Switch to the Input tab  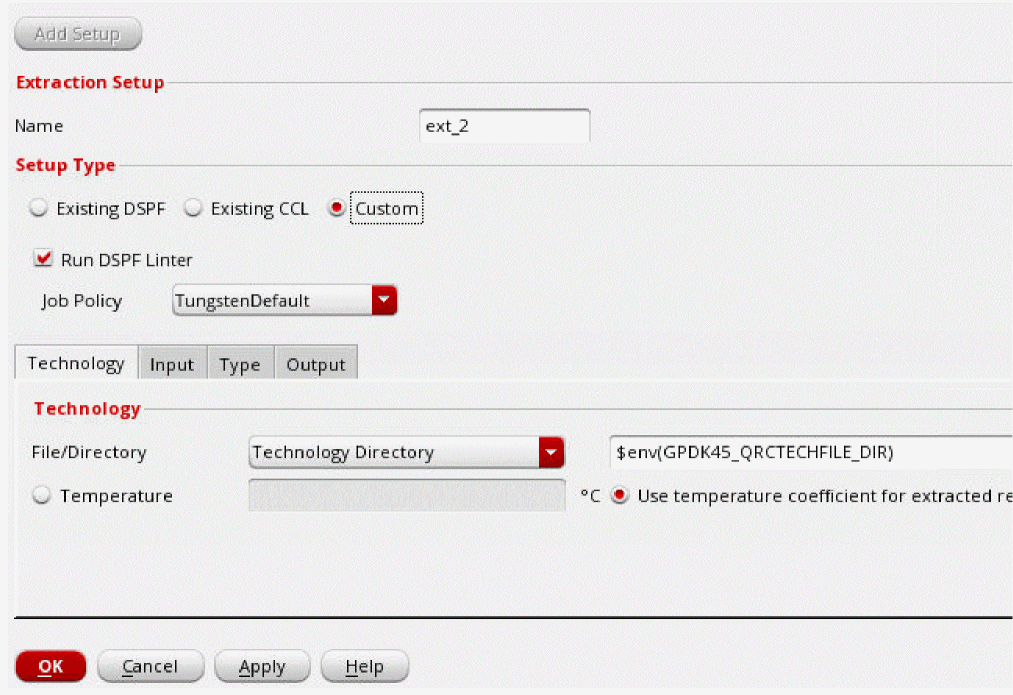coord(172,364)
